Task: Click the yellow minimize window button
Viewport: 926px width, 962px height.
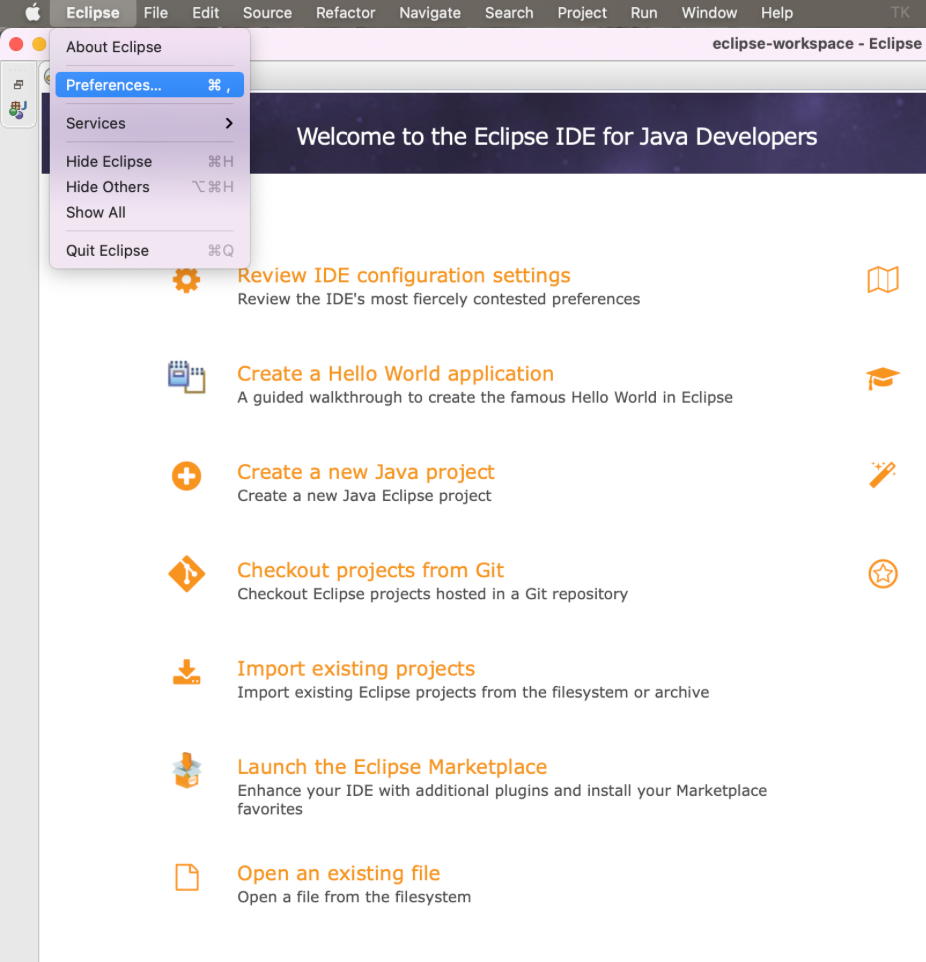Action: tap(39, 44)
